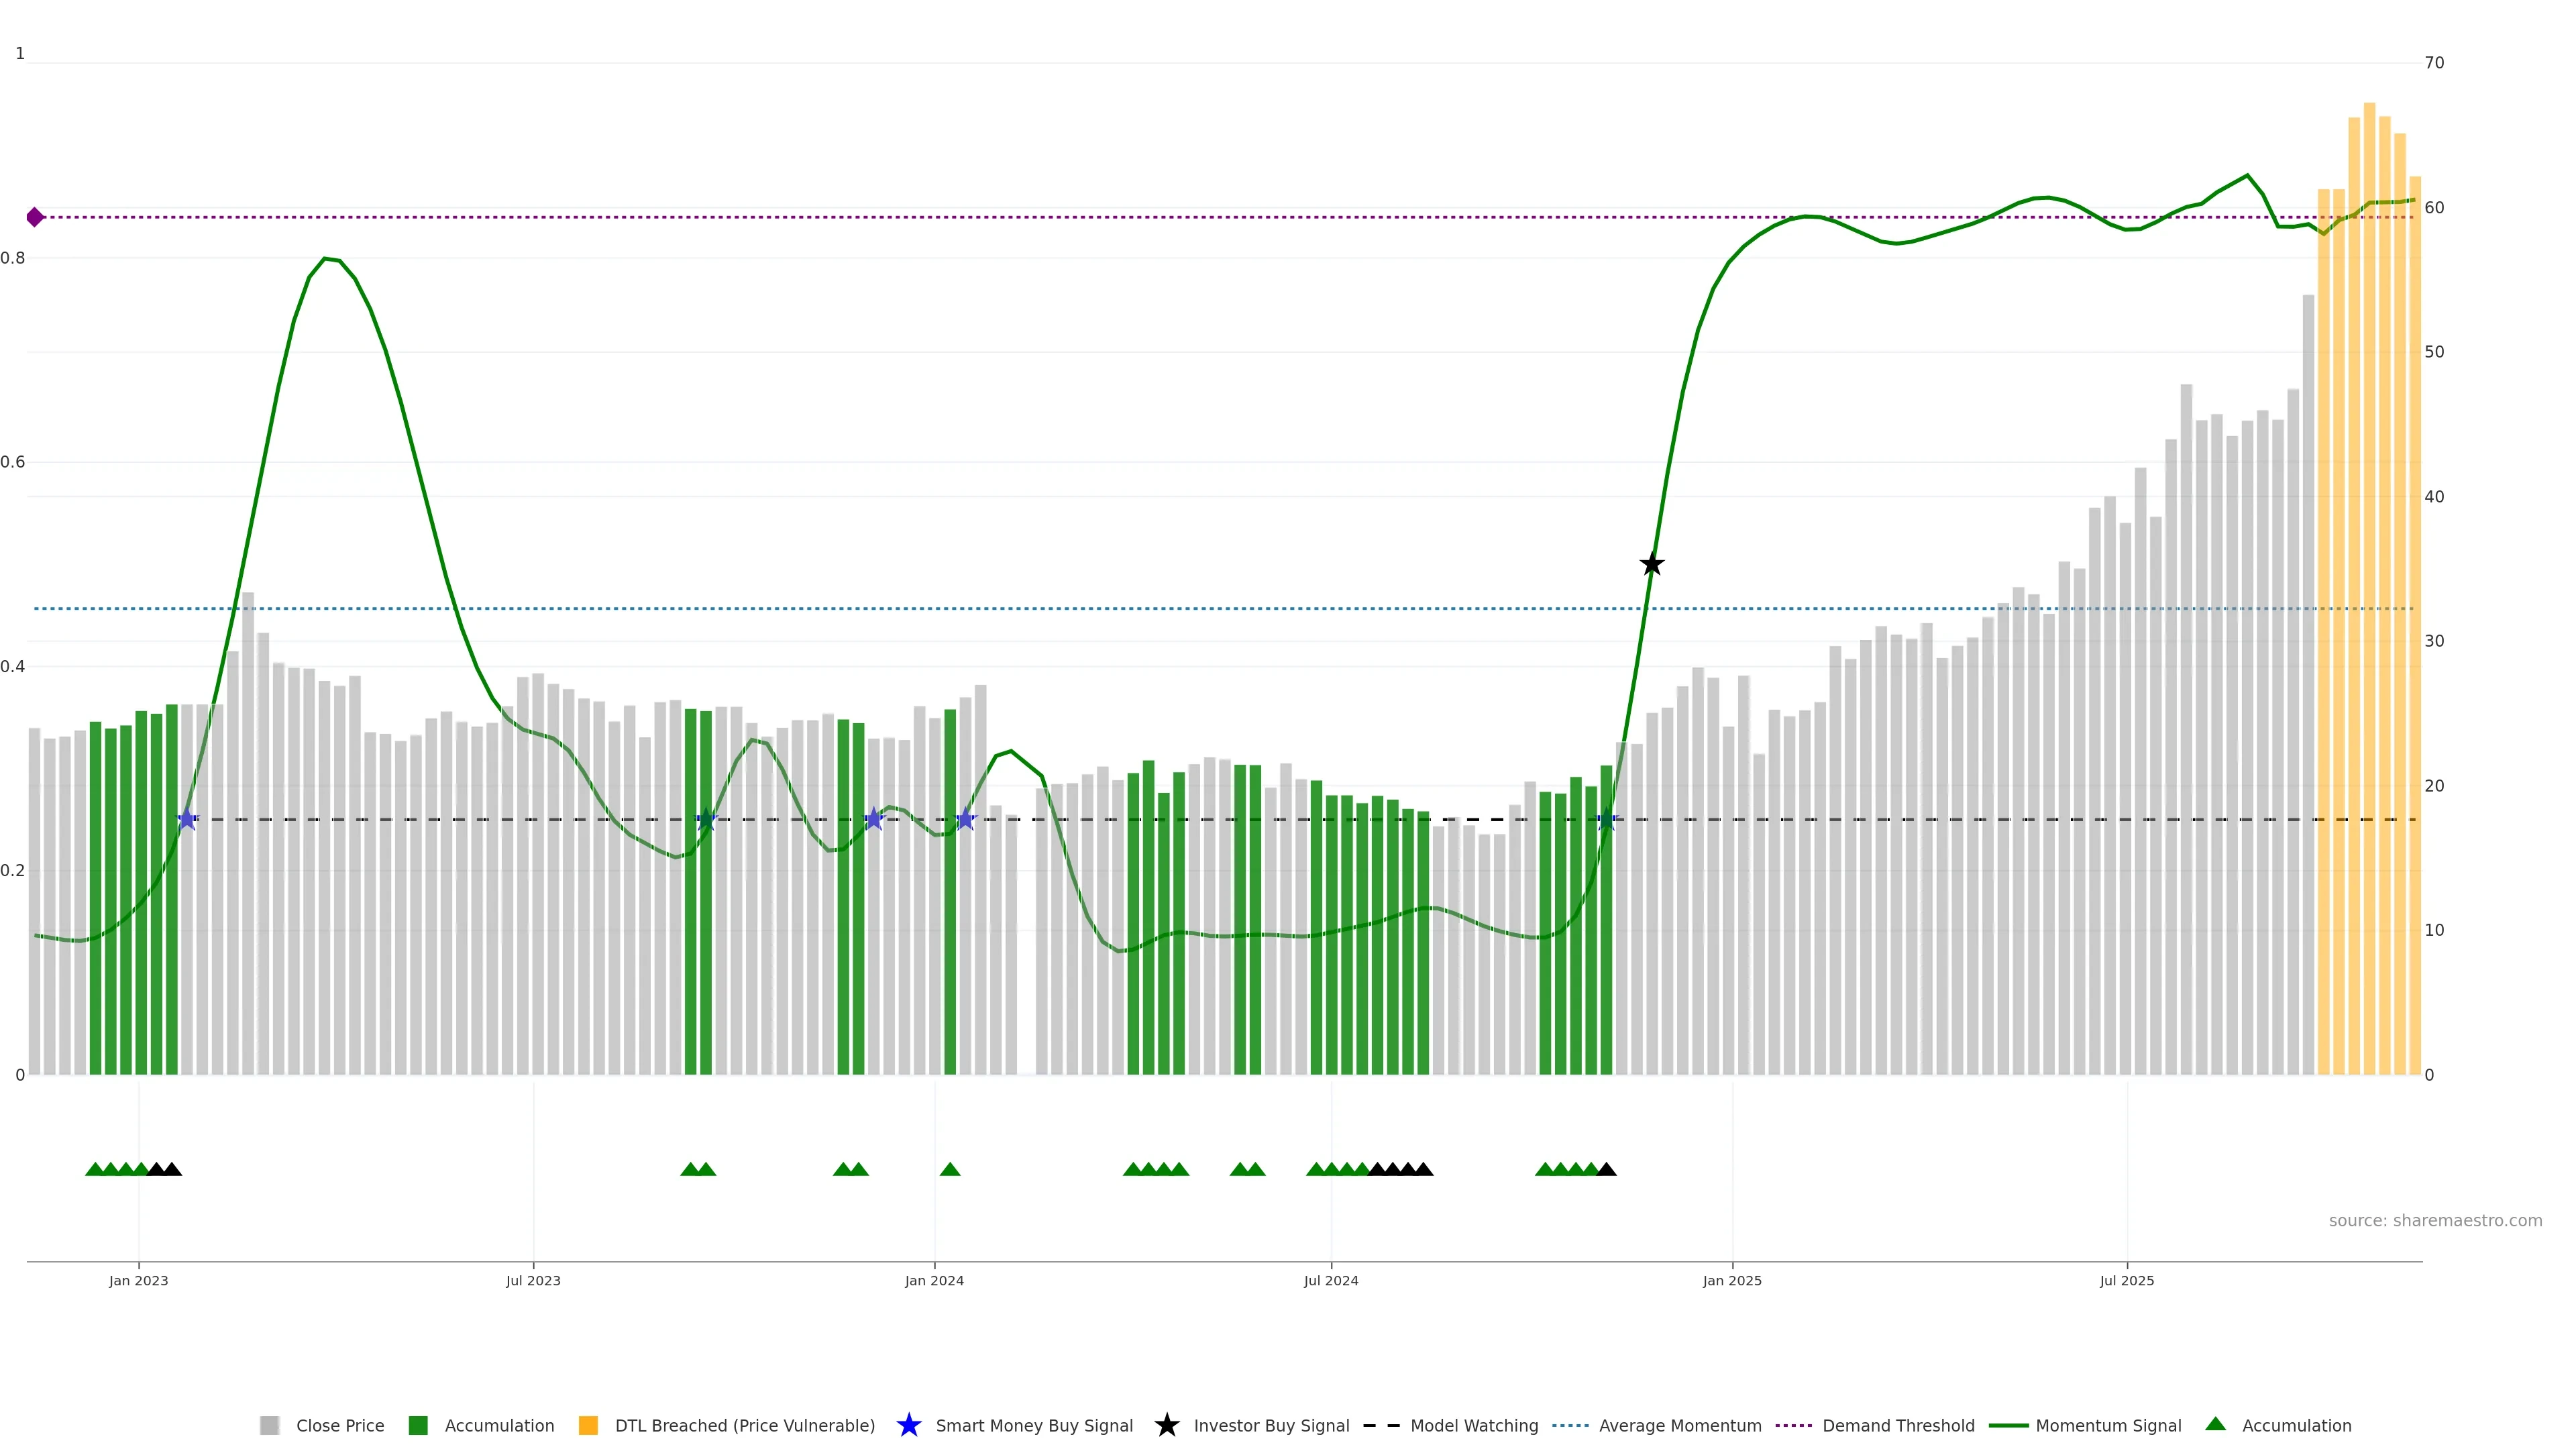Viewport: 2576px width, 1449px height.
Task: Click the purple diamond Demand Threshold marker
Action: pyautogui.click(x=35, y=217)
